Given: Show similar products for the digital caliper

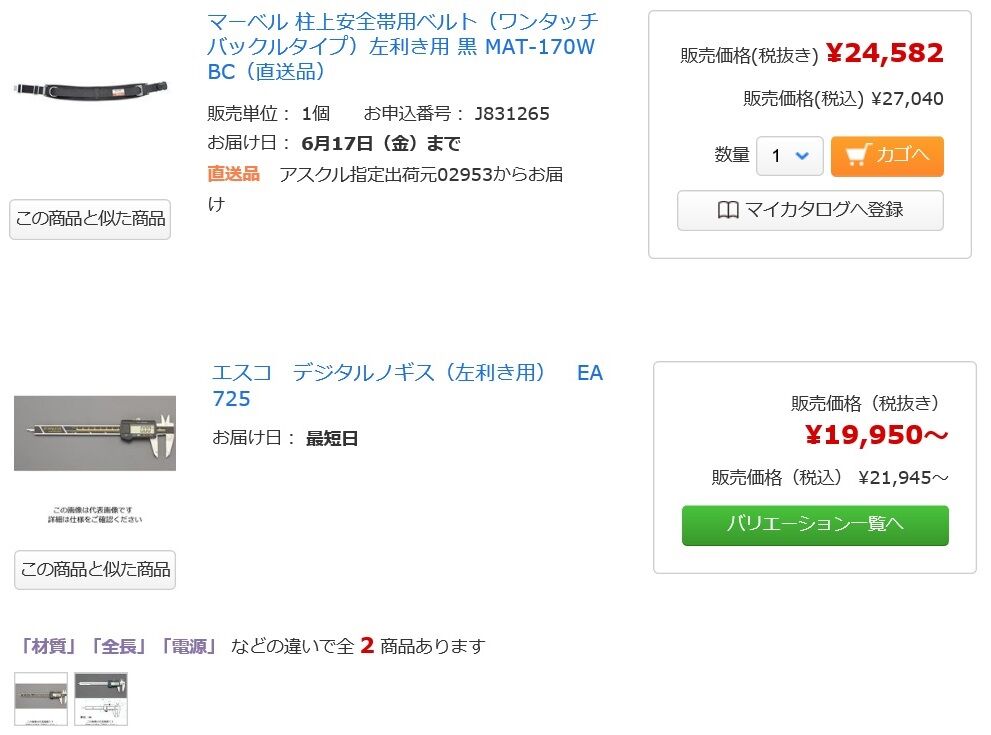Looking at the screenshot, I should point(95,570).
